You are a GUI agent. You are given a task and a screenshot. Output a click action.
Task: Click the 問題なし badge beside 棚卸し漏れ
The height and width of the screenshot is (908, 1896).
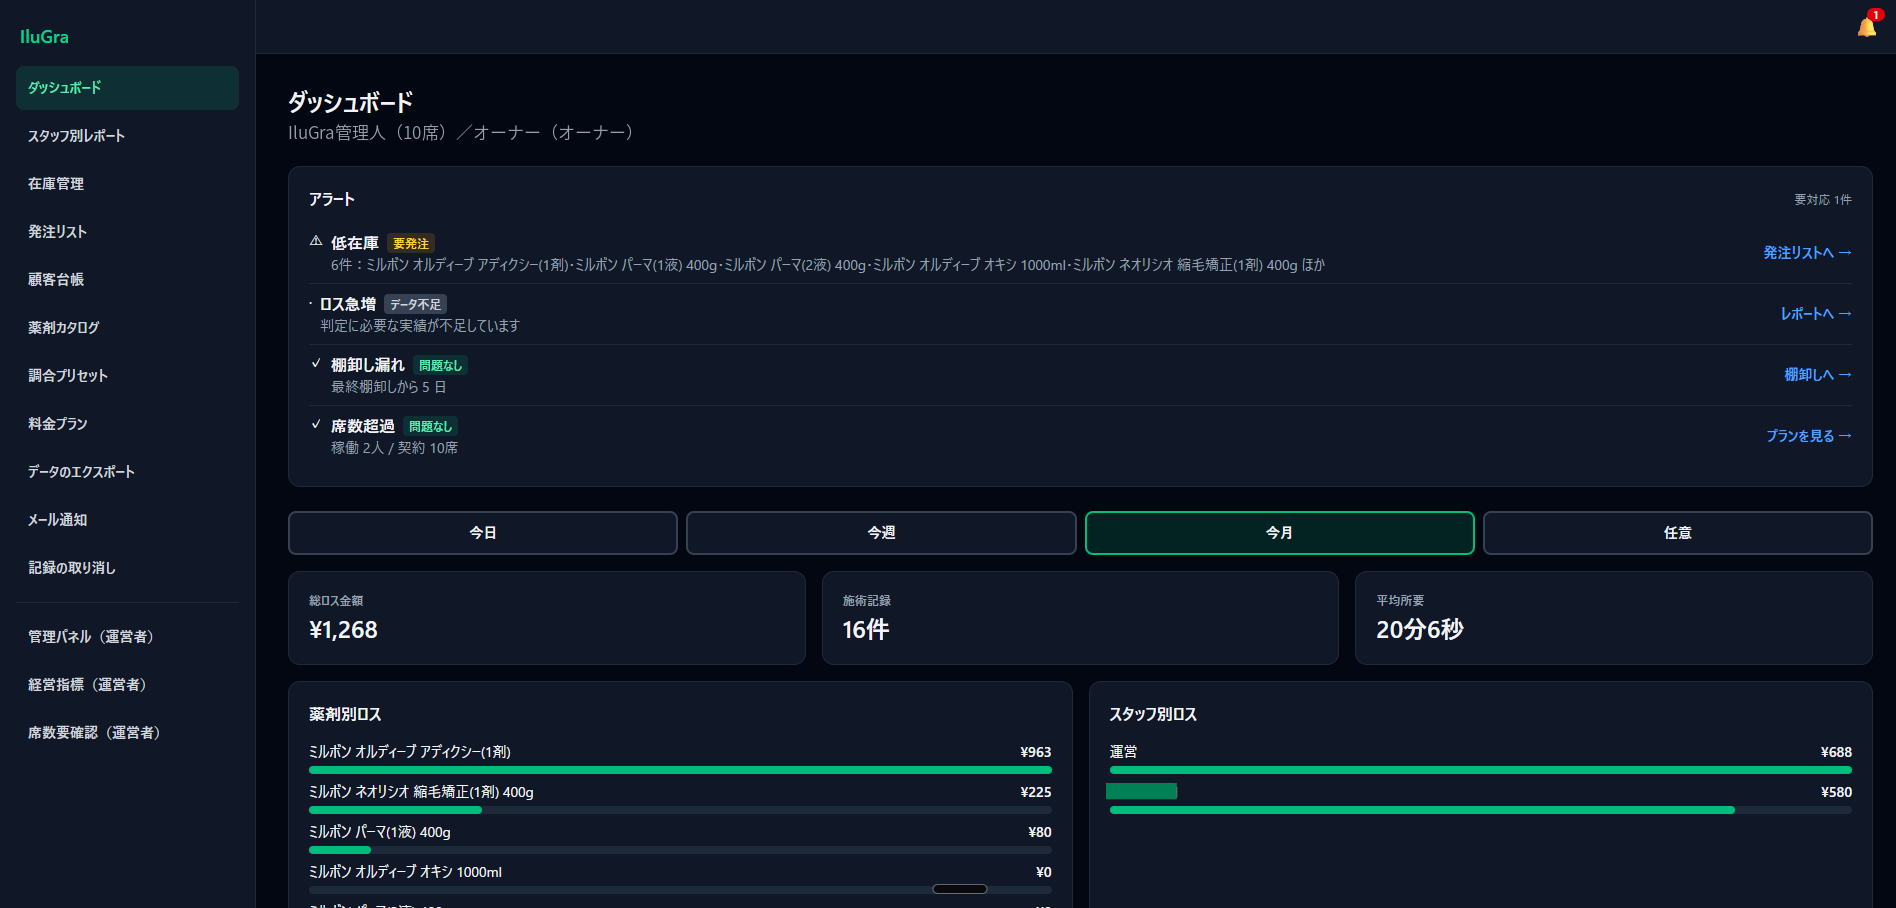click(x=440, y=366)
